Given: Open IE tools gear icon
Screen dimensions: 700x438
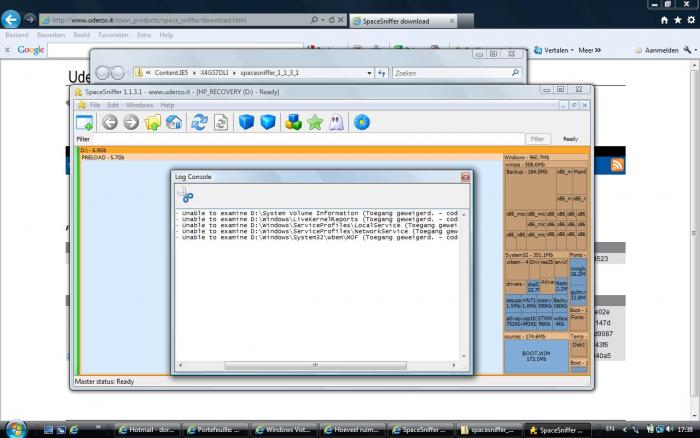Looking at the screenshot, I should pyautogui.click(x=691, y=20).
